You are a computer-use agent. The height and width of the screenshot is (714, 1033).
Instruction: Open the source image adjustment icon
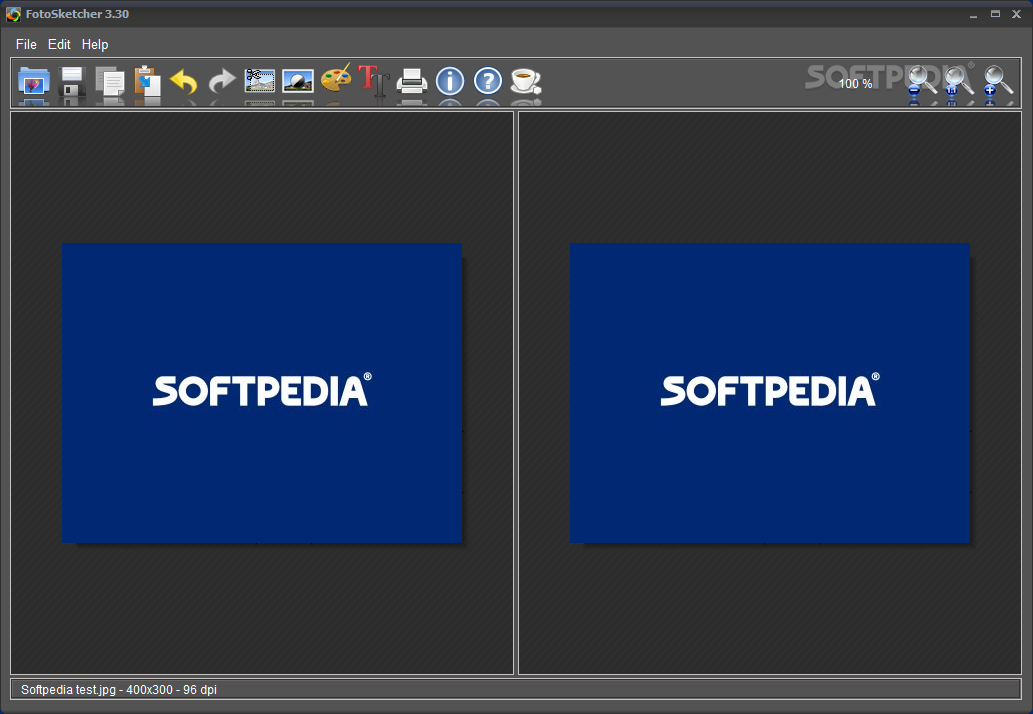[298, 82]
